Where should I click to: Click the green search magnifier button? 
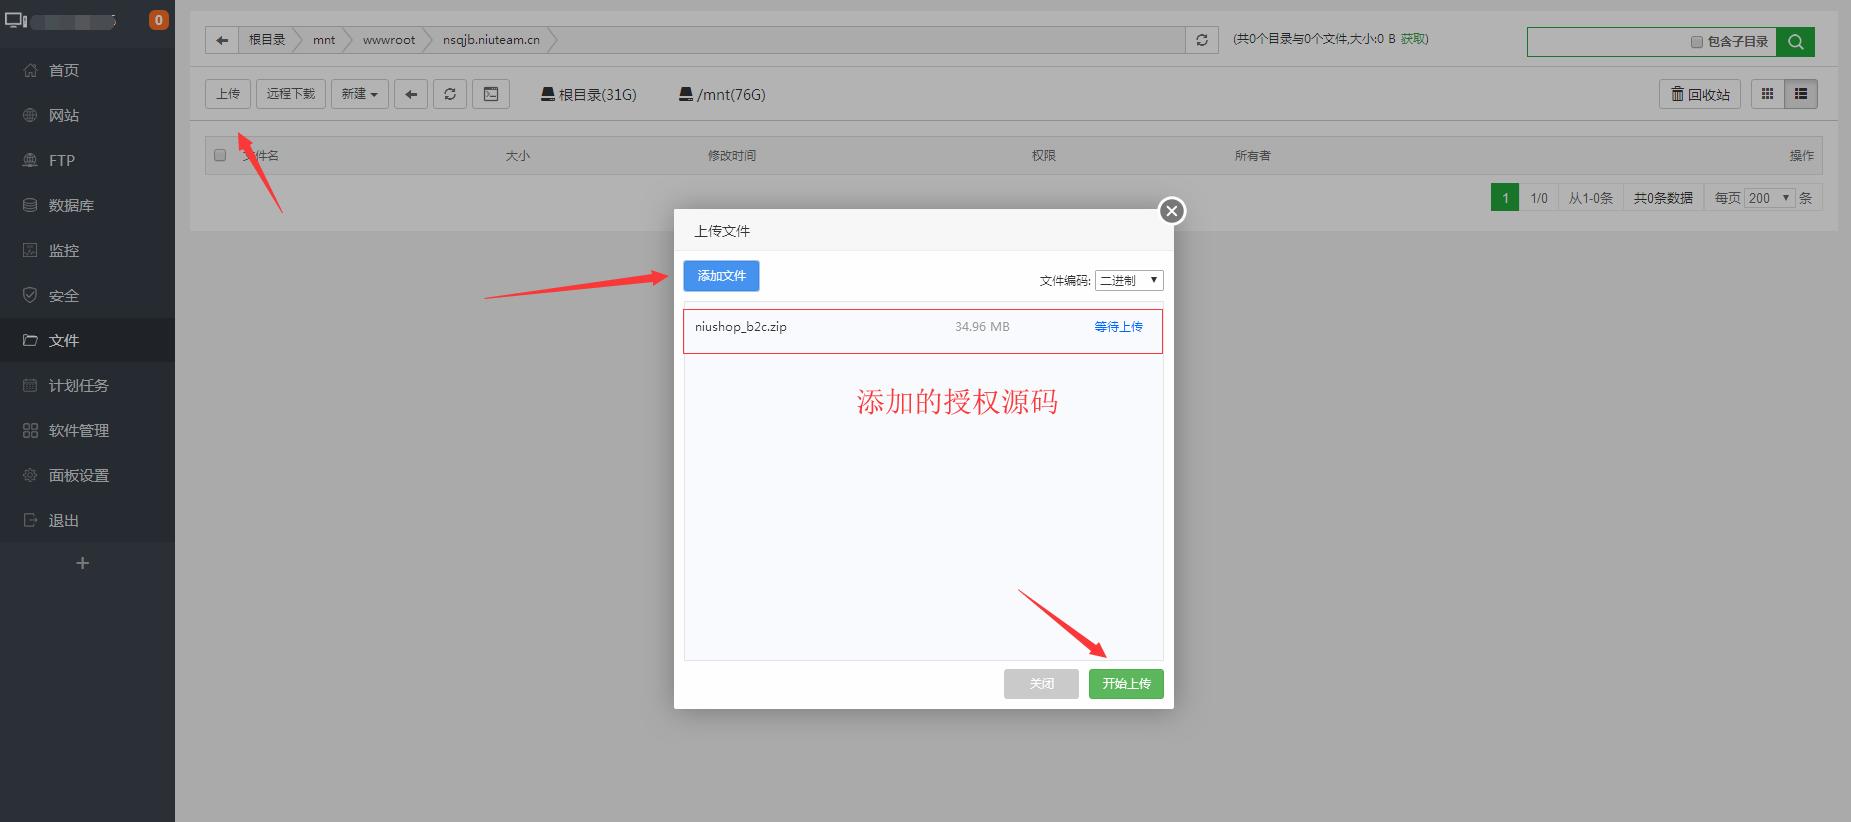coord(1796,41)
